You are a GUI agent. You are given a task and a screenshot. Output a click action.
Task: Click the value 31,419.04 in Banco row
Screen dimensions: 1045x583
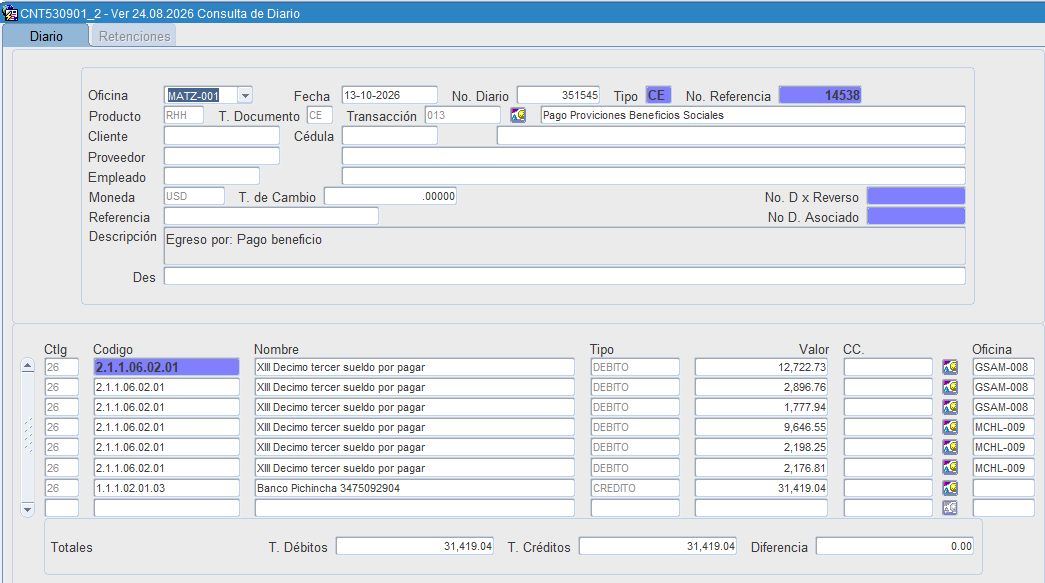click(x=761, y=488)
